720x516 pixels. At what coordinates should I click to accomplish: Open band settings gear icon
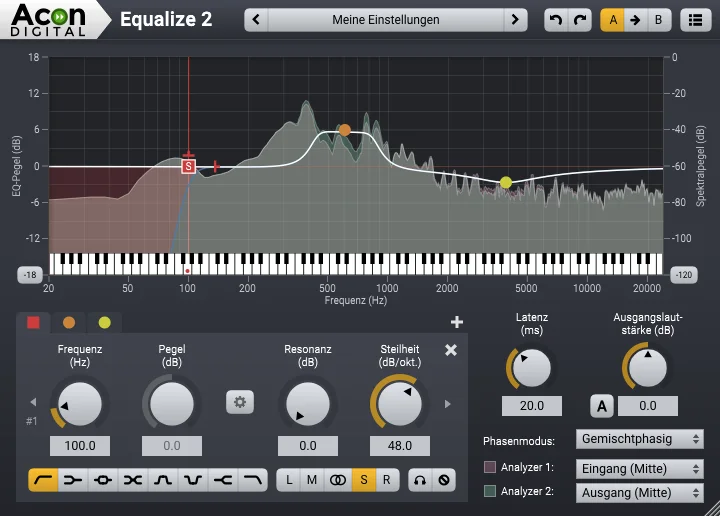click(240, 402)
